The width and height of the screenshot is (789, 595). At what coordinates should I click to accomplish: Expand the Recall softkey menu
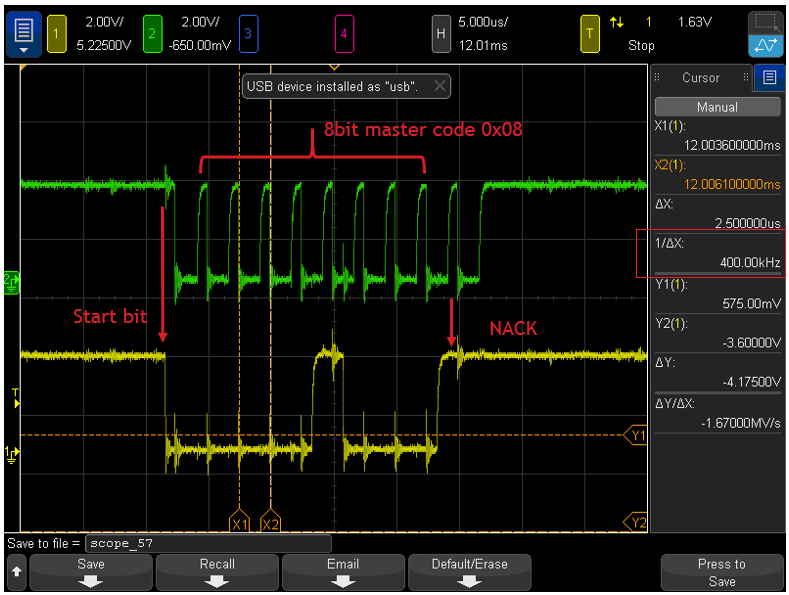pyautogui.click(x=217, y=572)
